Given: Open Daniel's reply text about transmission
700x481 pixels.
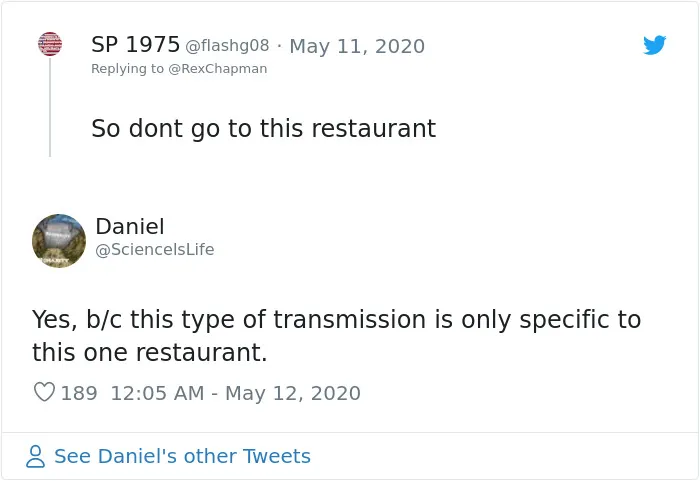Looking at the screenshot, I should (x=337, y=335).
